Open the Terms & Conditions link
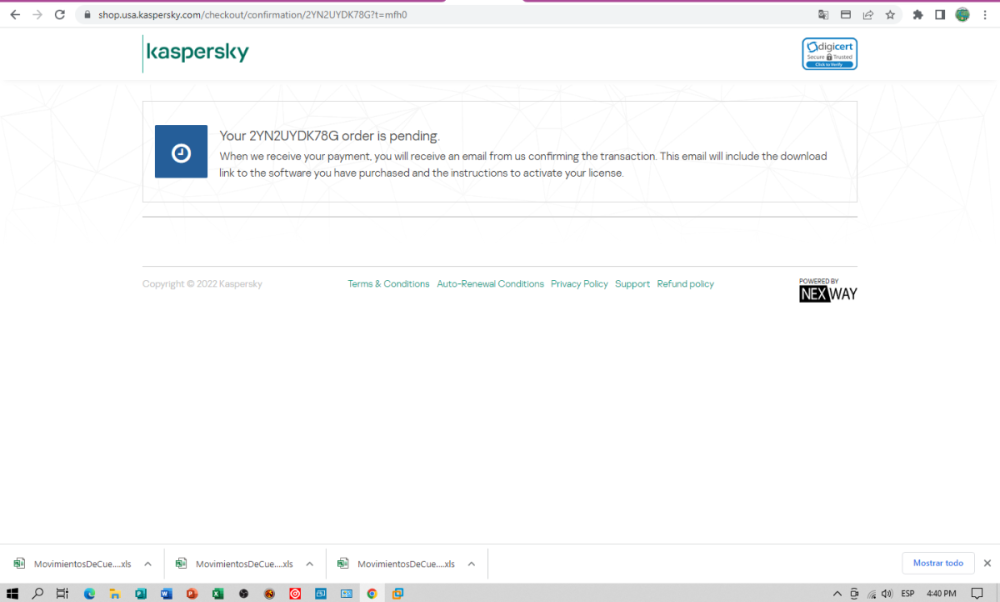This screenshot has height=602, width=1000. (388, 284)
